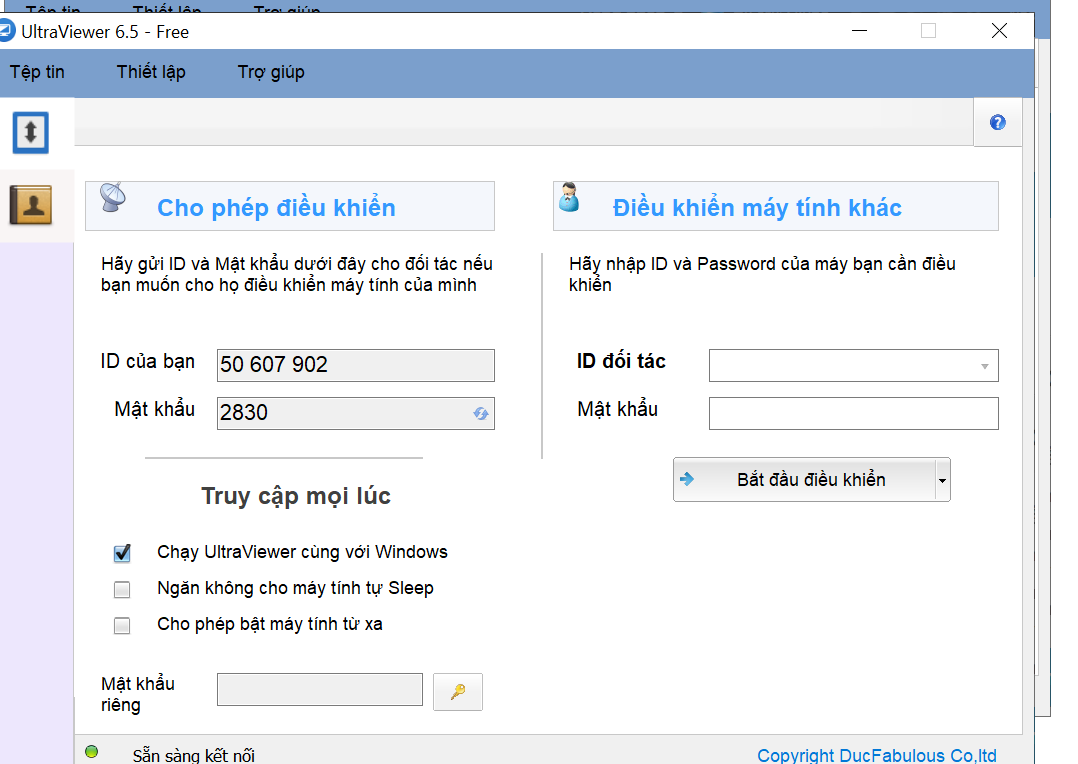The width and height of the screenshot is (1078, 764).
Task: Open the Trợ giúp menu
Action: coord(271,72)
